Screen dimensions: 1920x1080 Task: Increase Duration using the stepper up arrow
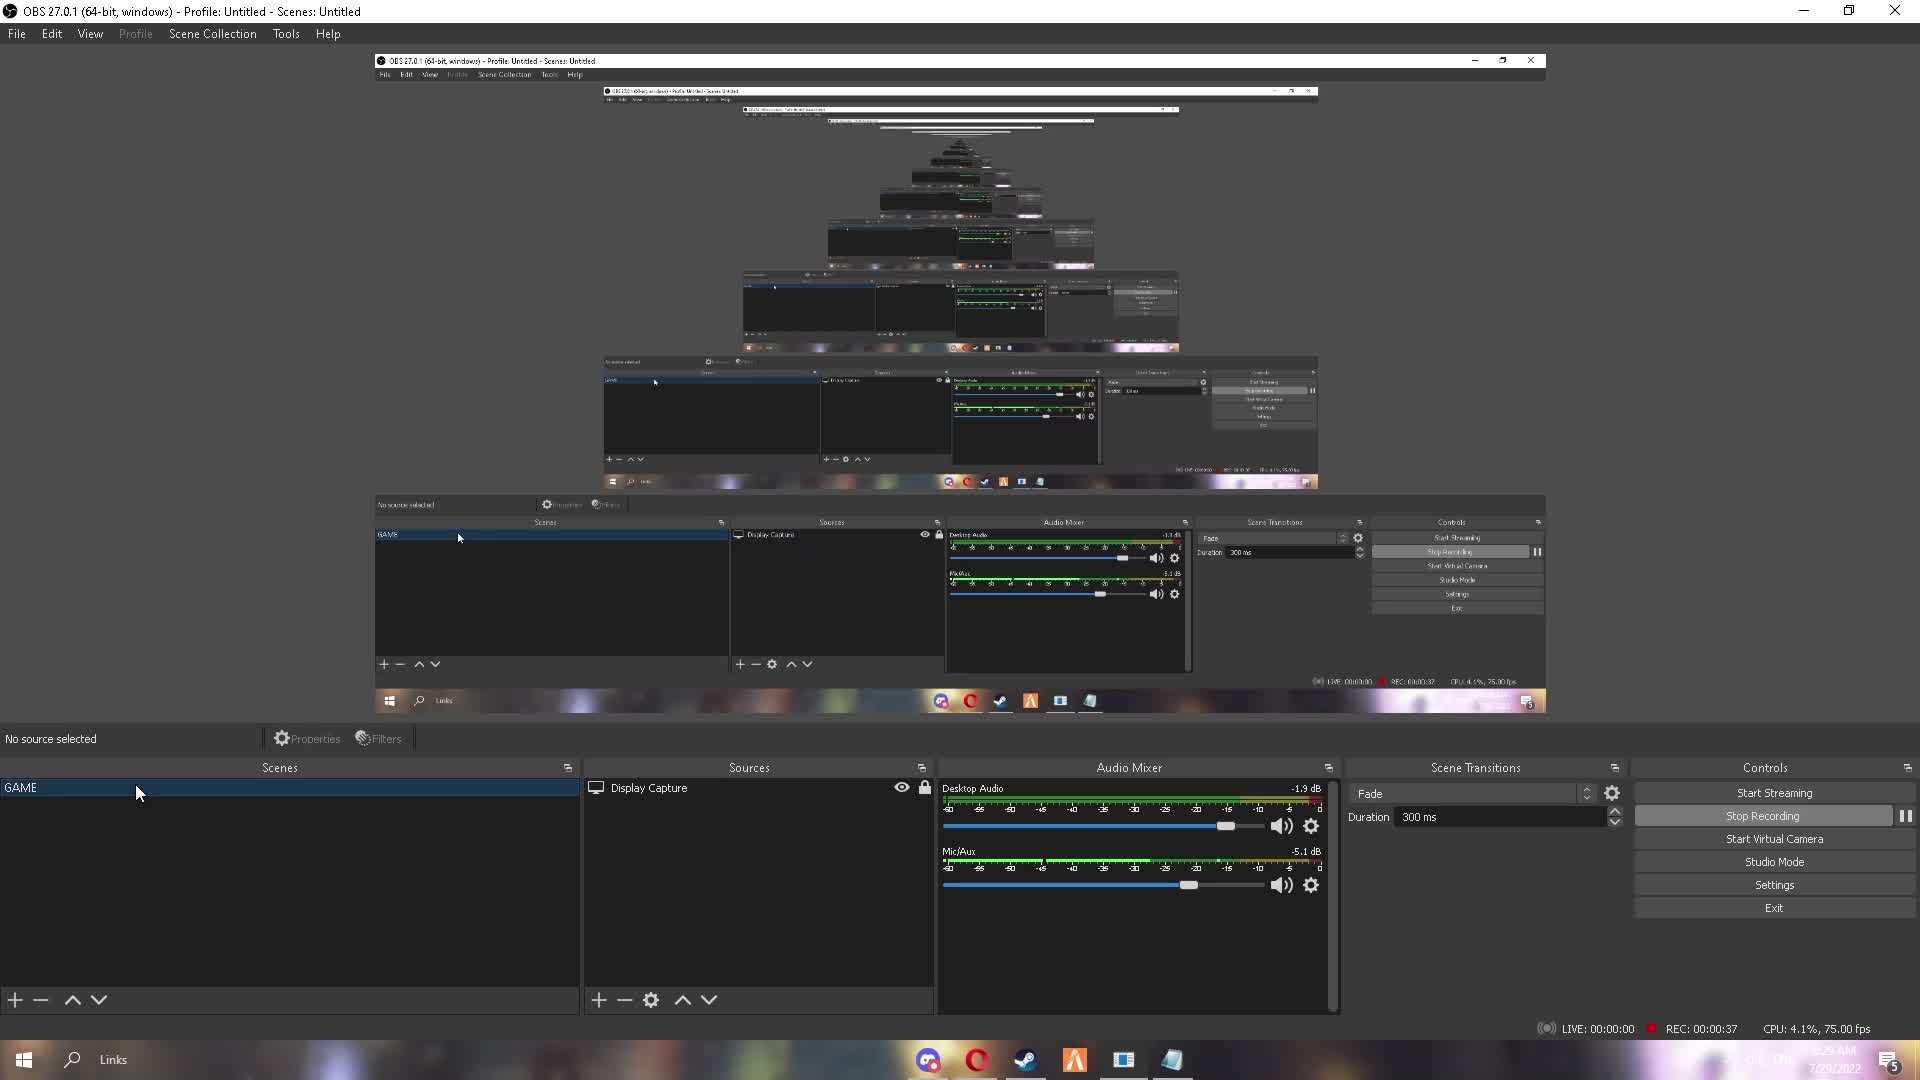[x=1614, y=811]
